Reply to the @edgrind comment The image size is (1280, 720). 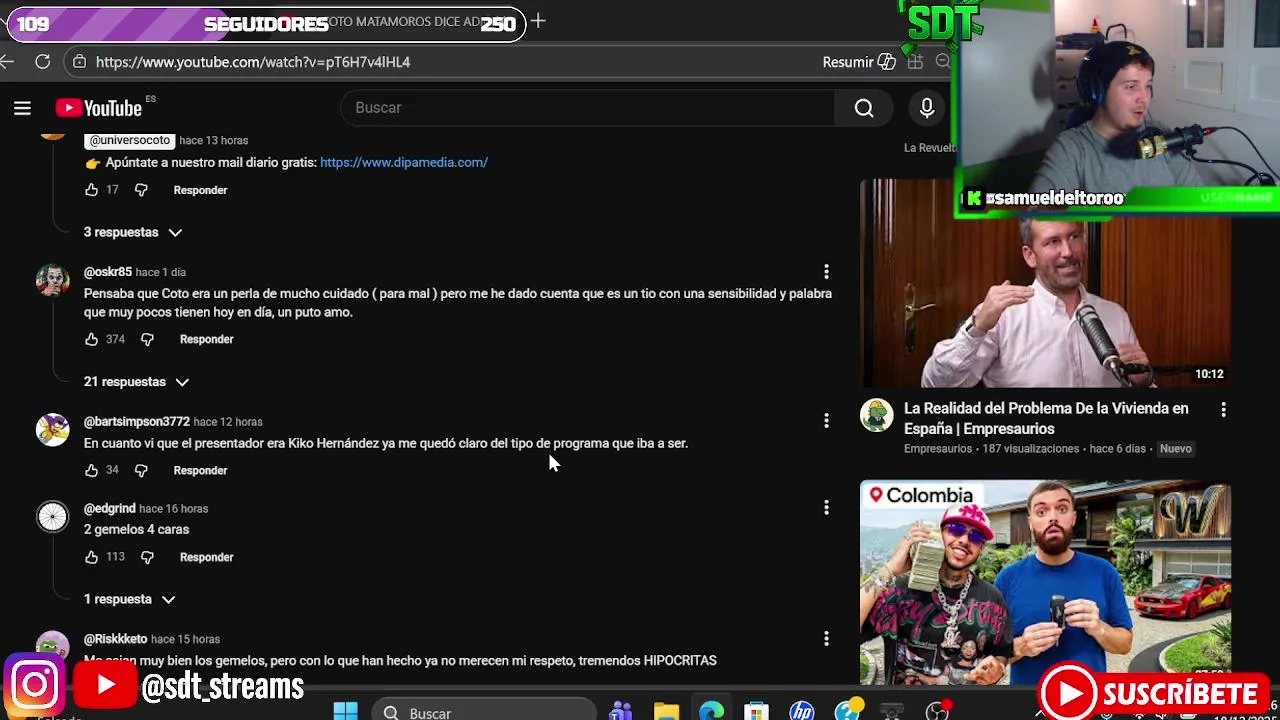point(206,557)
